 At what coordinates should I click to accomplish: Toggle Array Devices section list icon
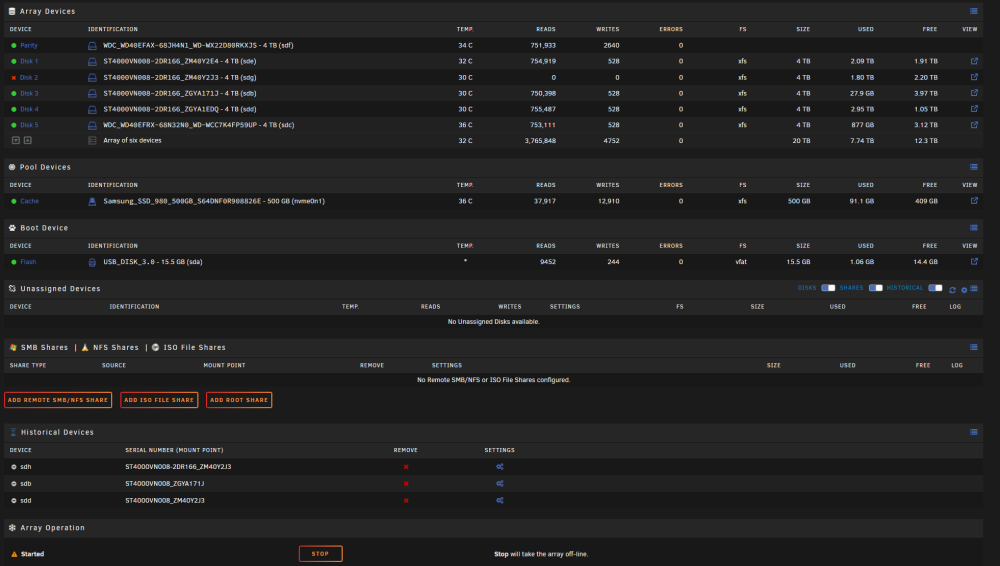[x=973, y=11]
